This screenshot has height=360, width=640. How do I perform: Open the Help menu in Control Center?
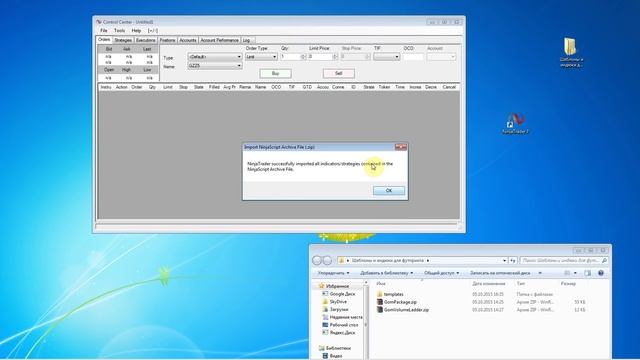[136, 31]
